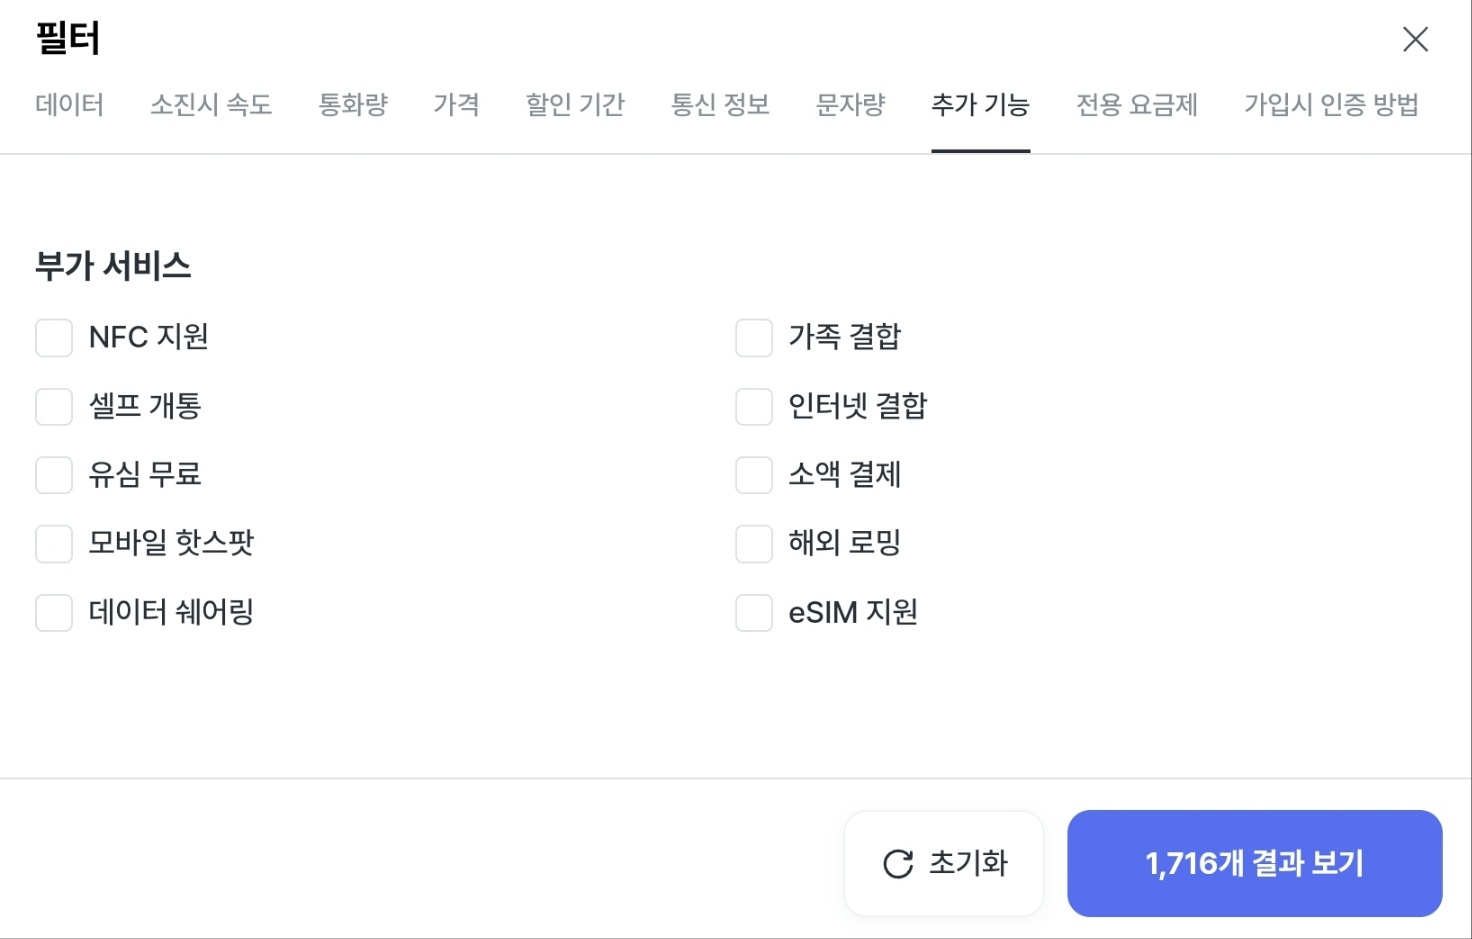Image resolution: width=1472 pixels, height=939 pixels.
Task: Click the 초기화 reset button
Action: pyautogui.click(x=943, y=863)
